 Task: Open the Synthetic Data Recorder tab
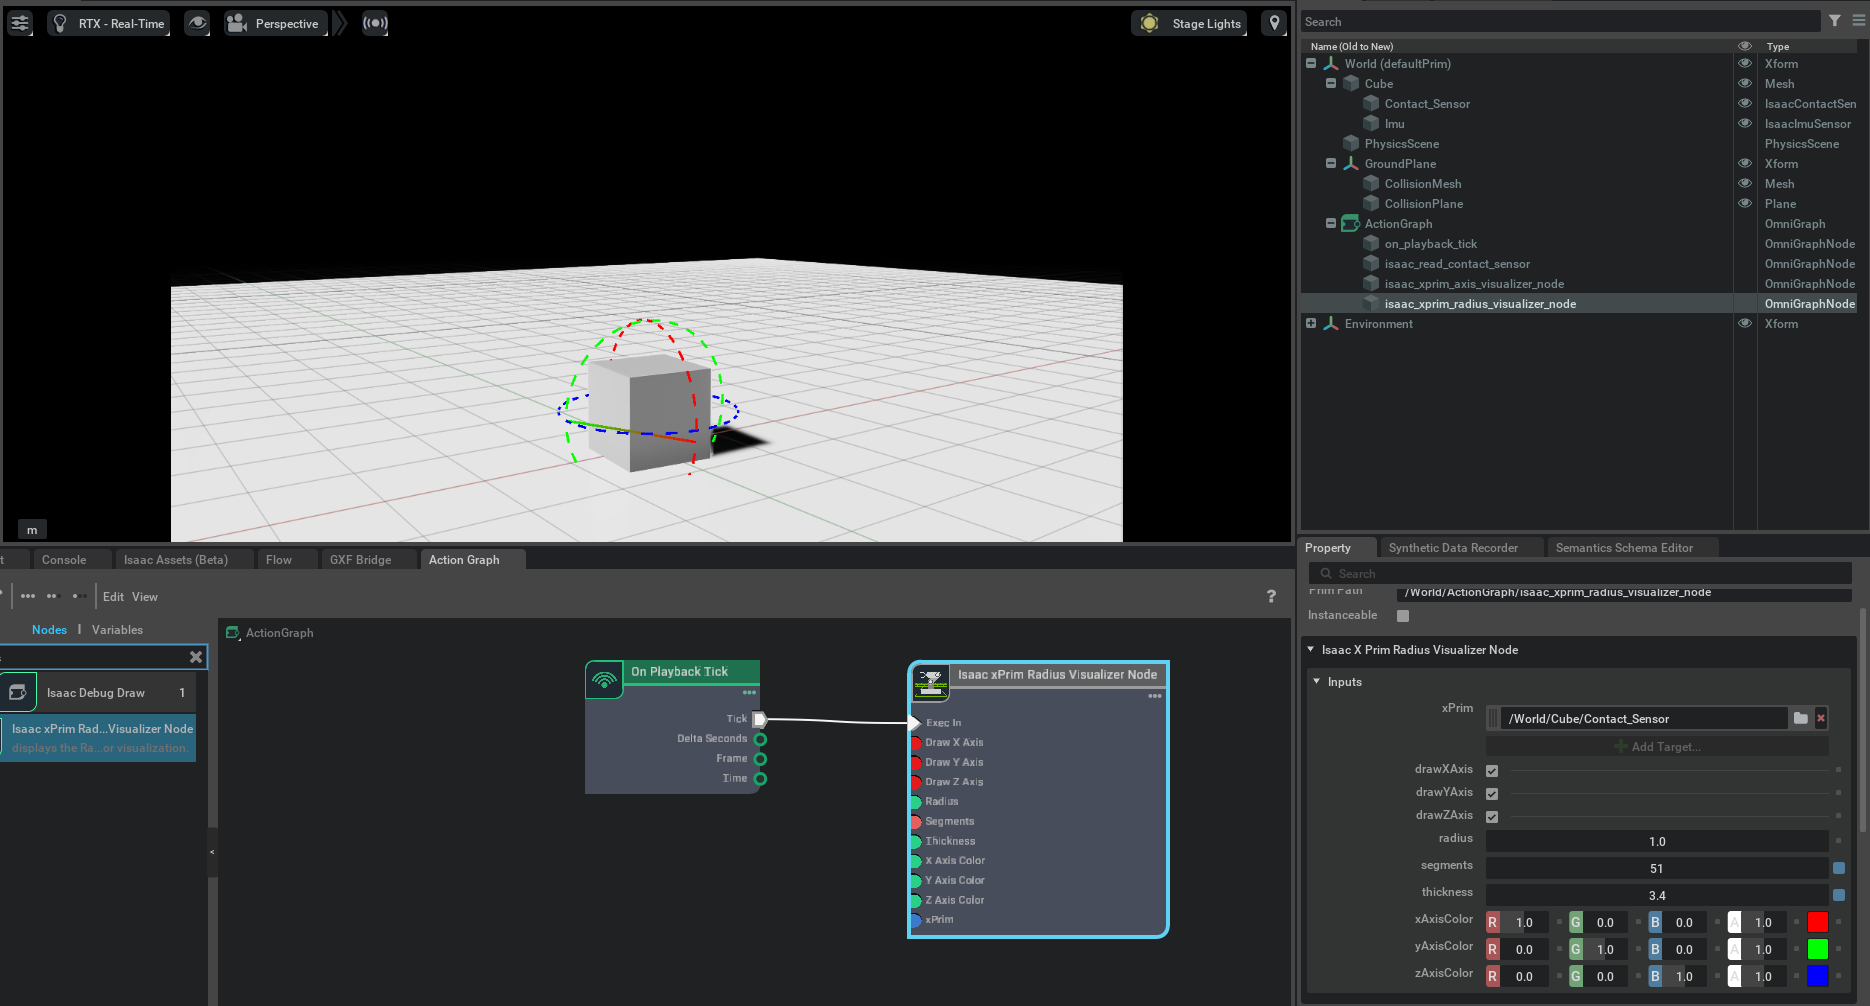[1453, 548]
